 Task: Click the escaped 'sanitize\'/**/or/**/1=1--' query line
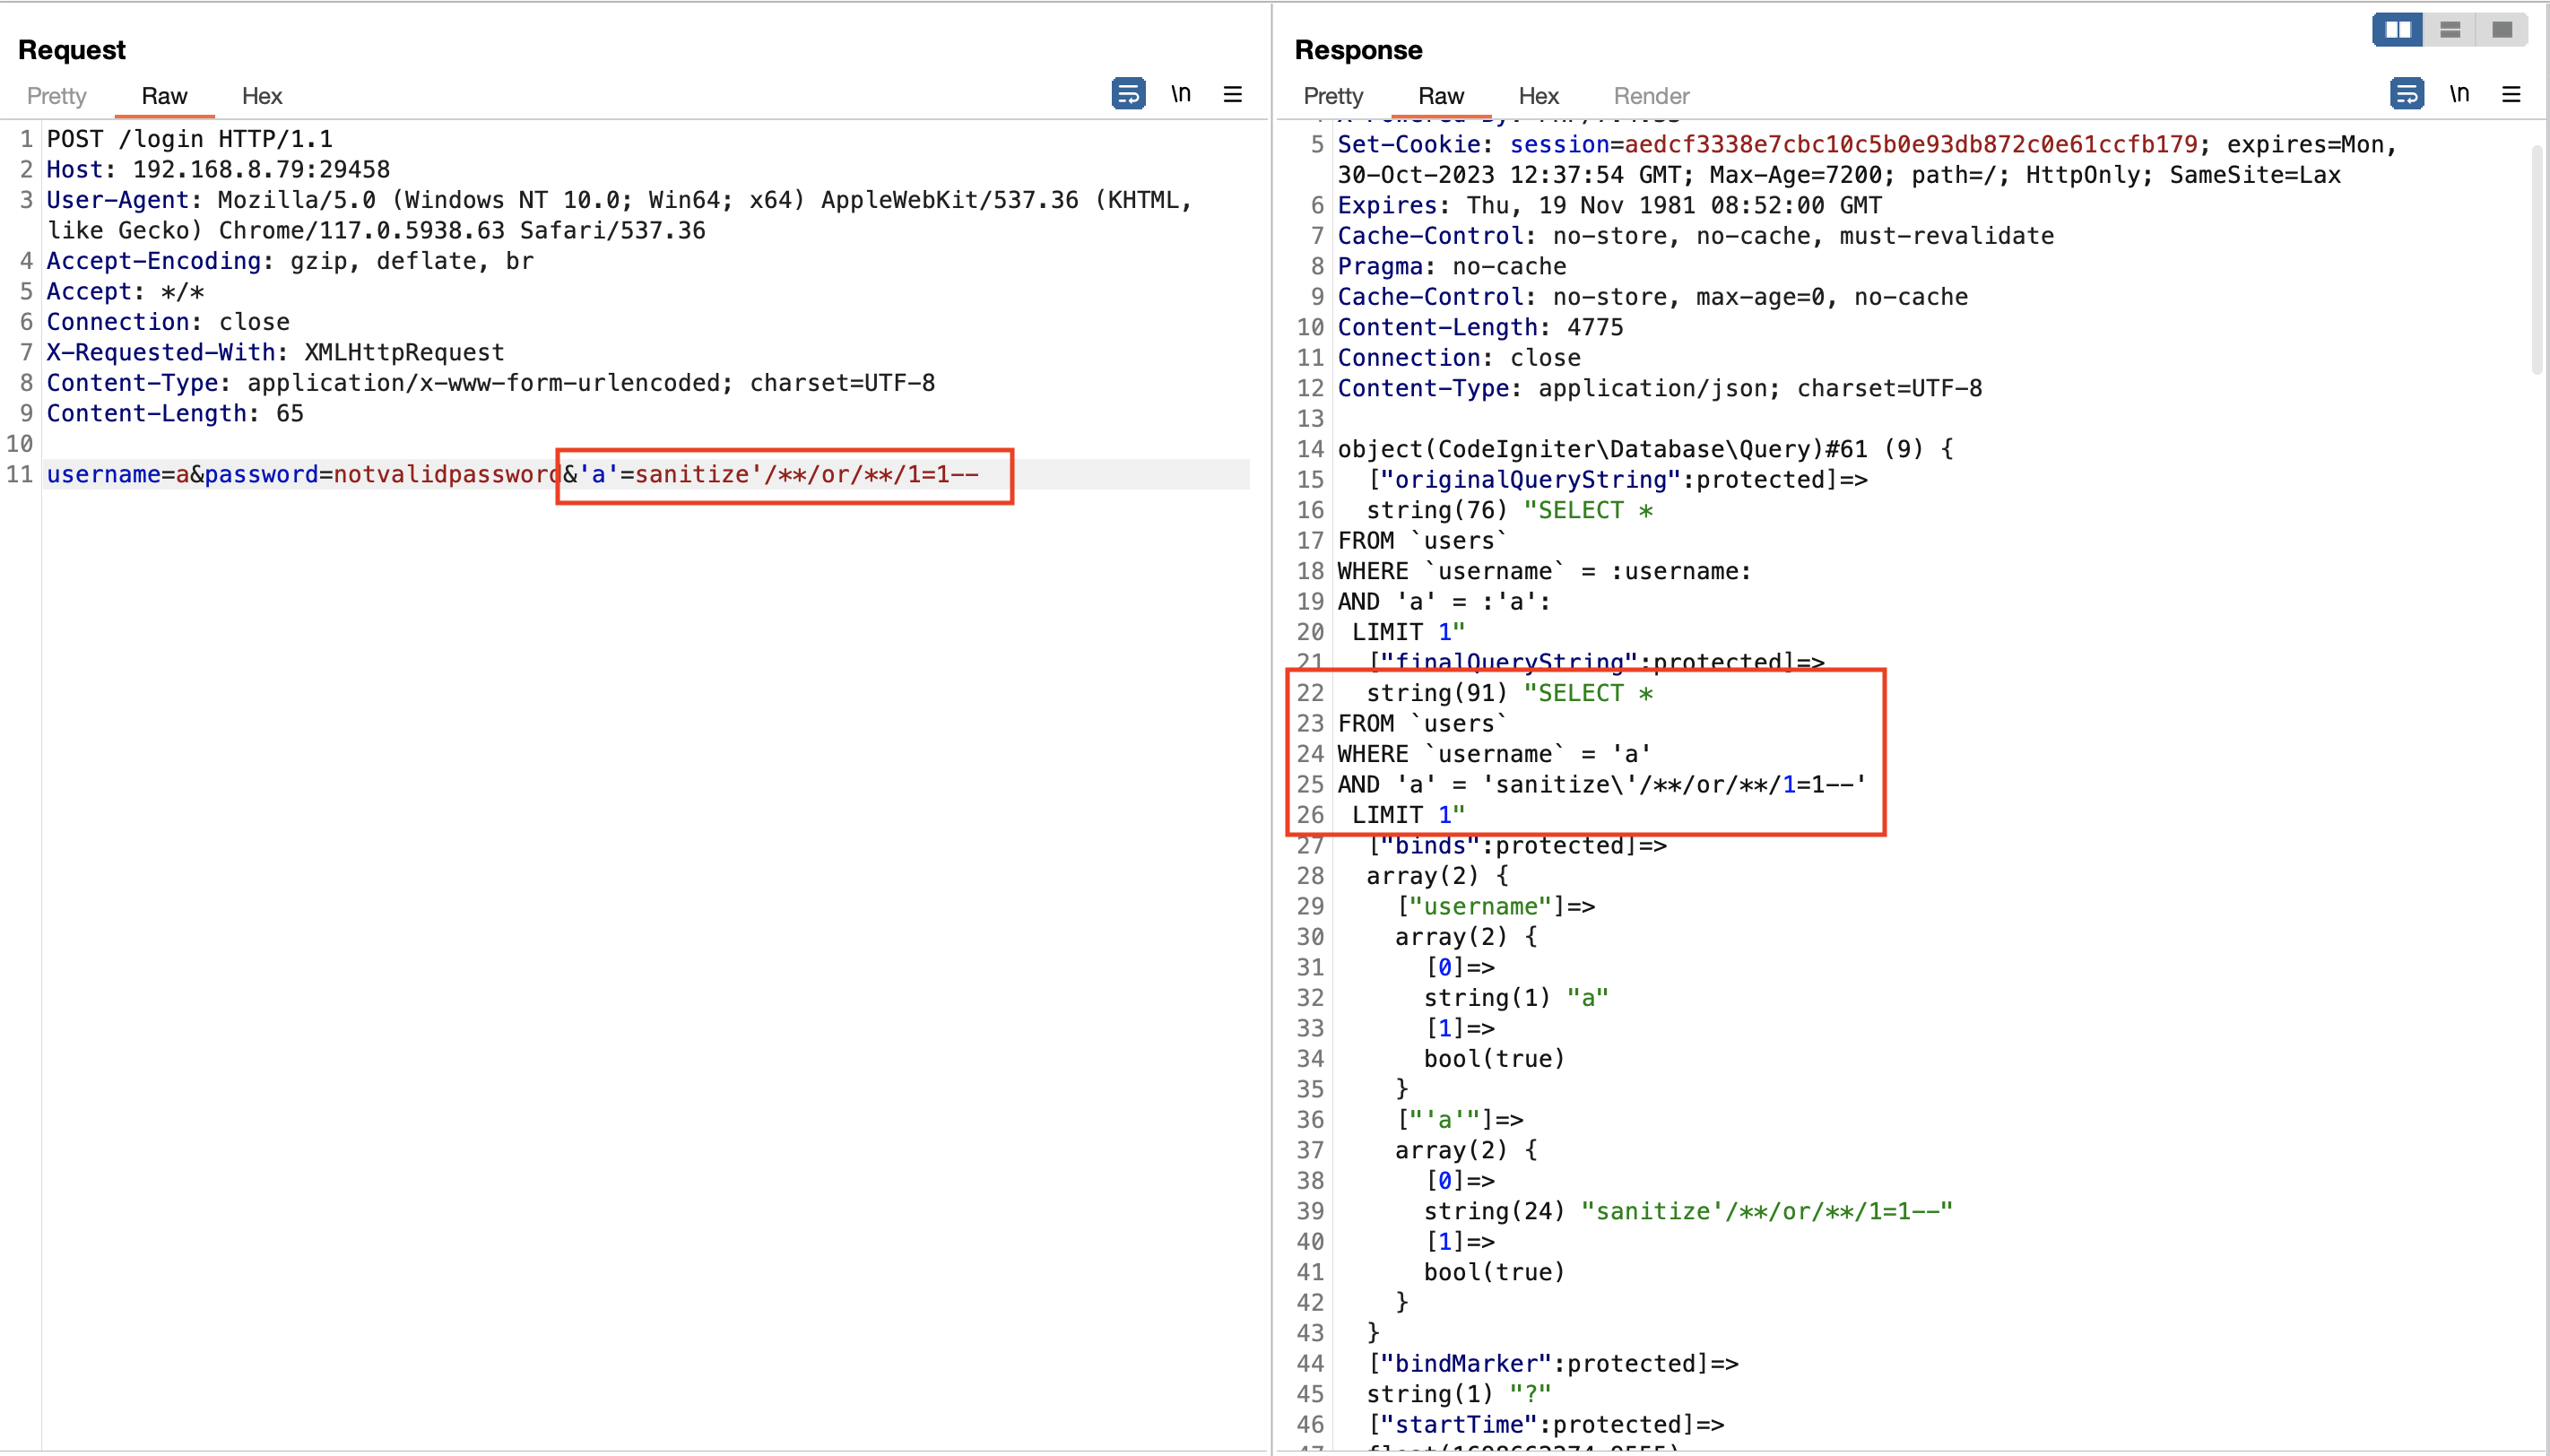coord(1602,784)
